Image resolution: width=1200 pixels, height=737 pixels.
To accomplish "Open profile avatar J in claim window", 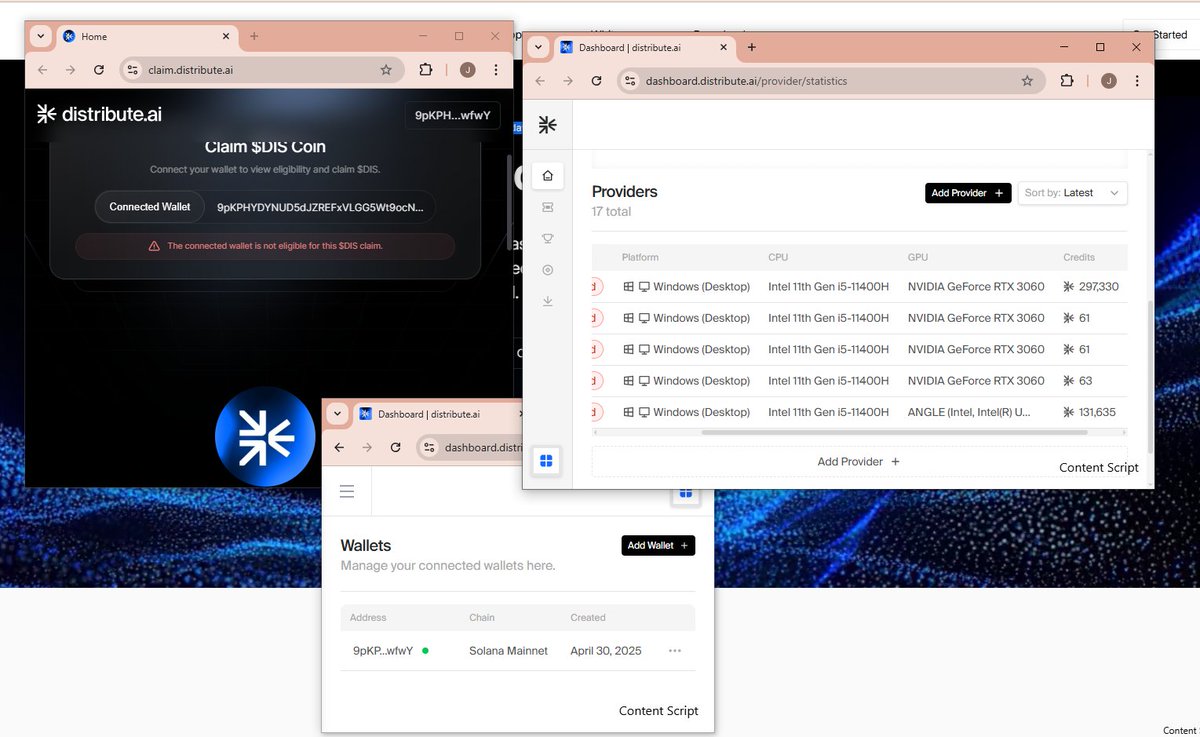I will tap(467, 70).
